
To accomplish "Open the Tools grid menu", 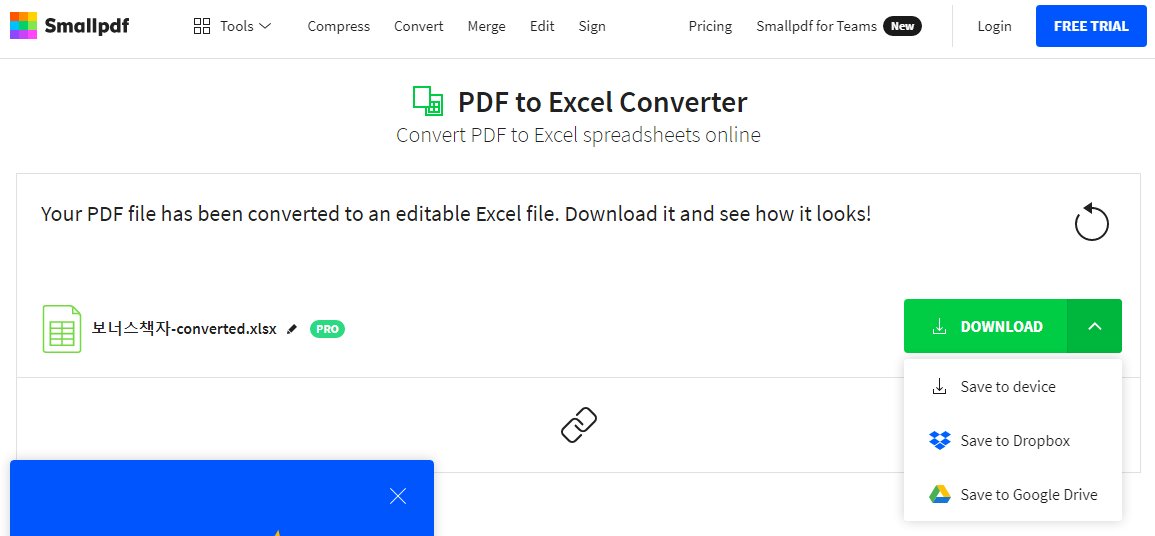I will point(232,27).
